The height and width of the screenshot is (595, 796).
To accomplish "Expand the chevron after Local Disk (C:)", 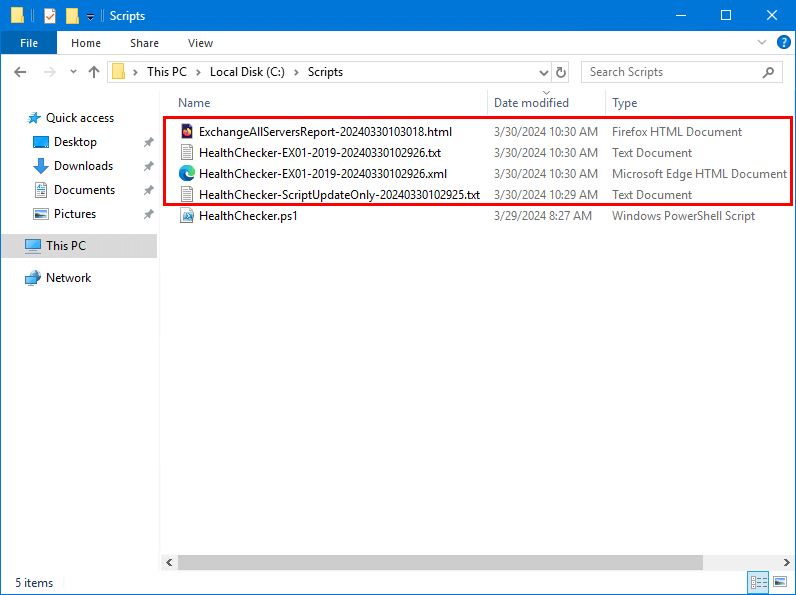I will pyautogui.click(x=296, y=72).
